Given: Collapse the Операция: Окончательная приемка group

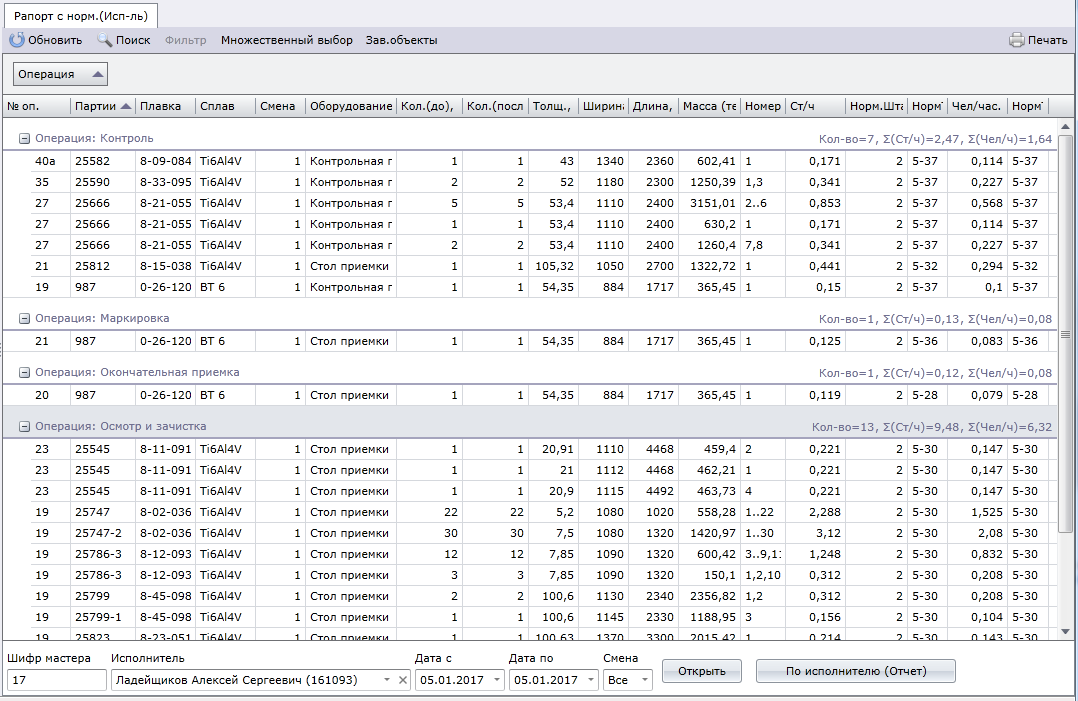Looking at the screenshot, I should pos(24,372).
